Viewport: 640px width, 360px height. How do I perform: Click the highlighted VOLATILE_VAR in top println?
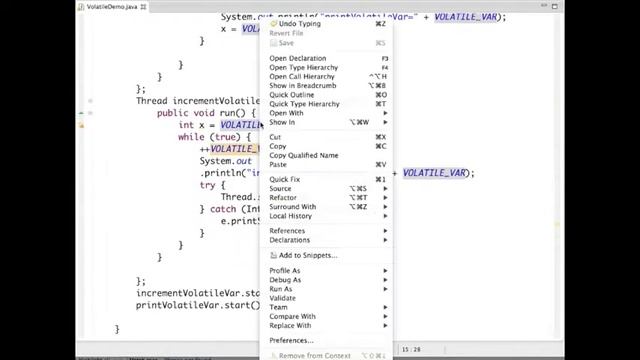(x=466, y=17)
